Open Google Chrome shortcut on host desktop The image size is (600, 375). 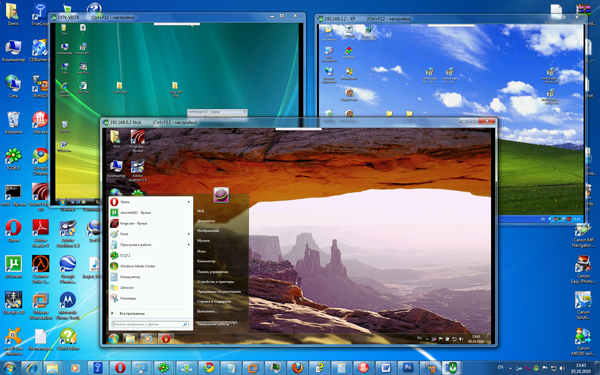coord(40,160)
